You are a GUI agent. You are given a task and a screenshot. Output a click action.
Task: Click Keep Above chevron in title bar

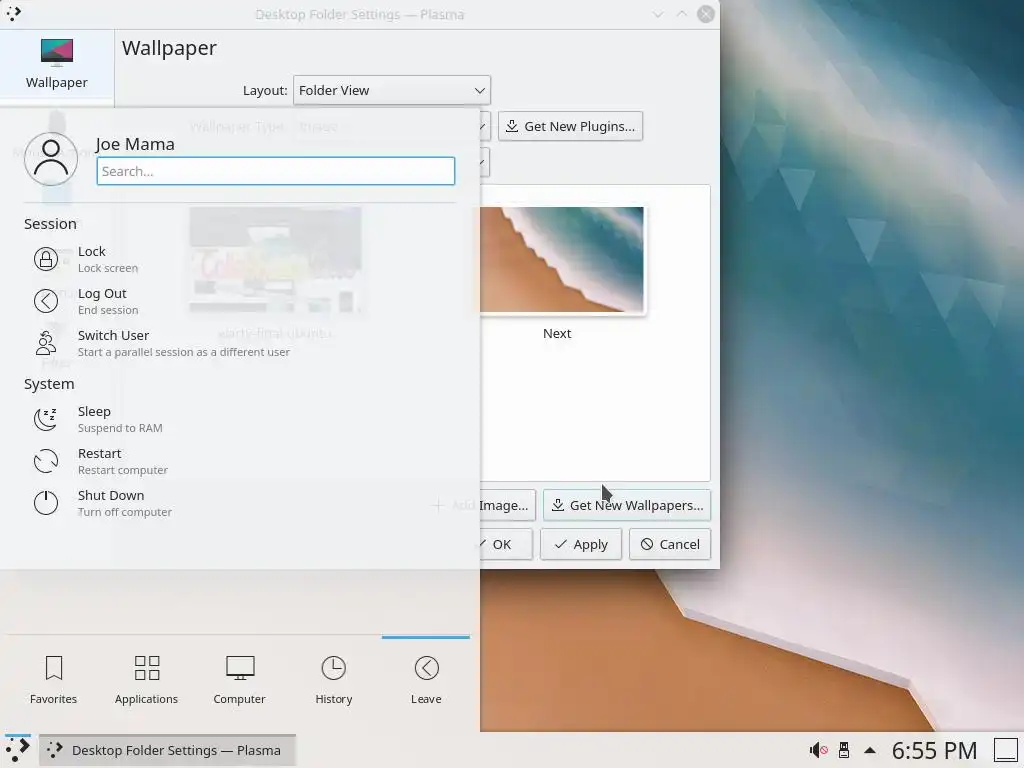click(x=681, y=14)
